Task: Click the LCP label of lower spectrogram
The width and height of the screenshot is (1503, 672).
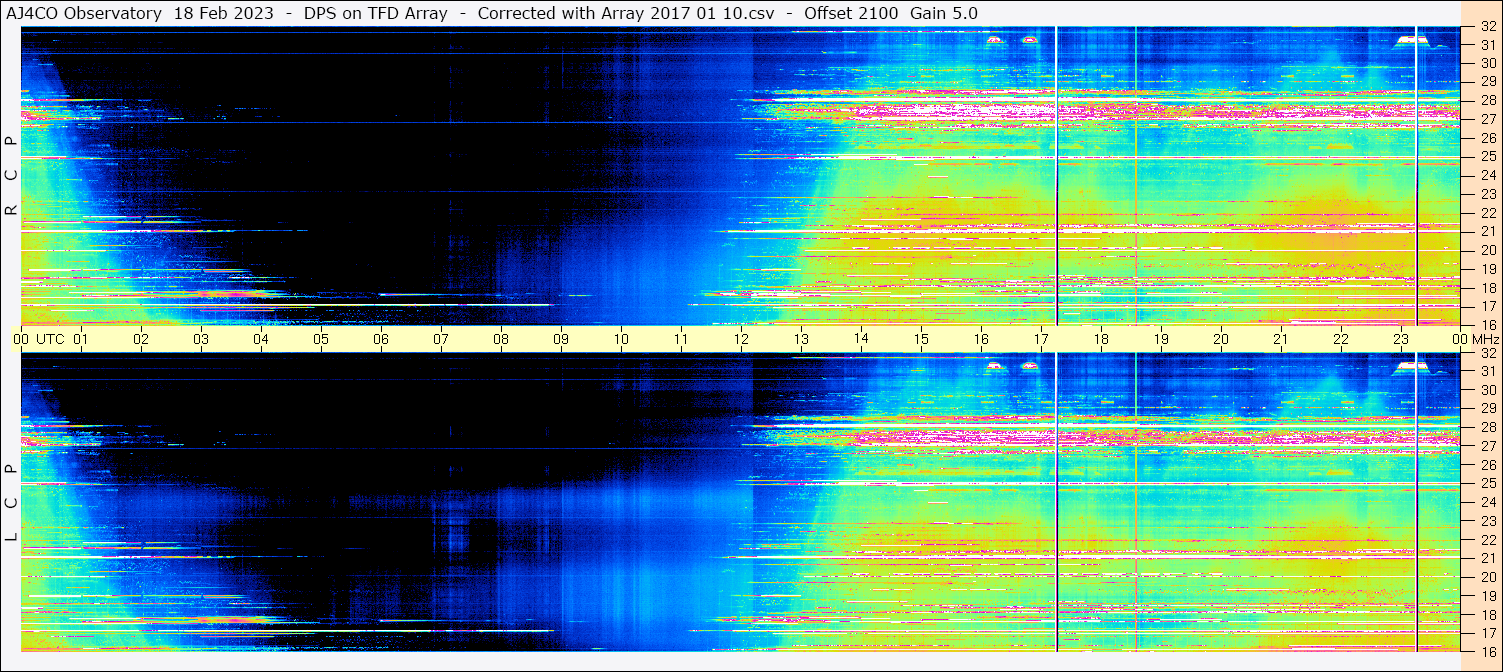Action: pos(11,503)
